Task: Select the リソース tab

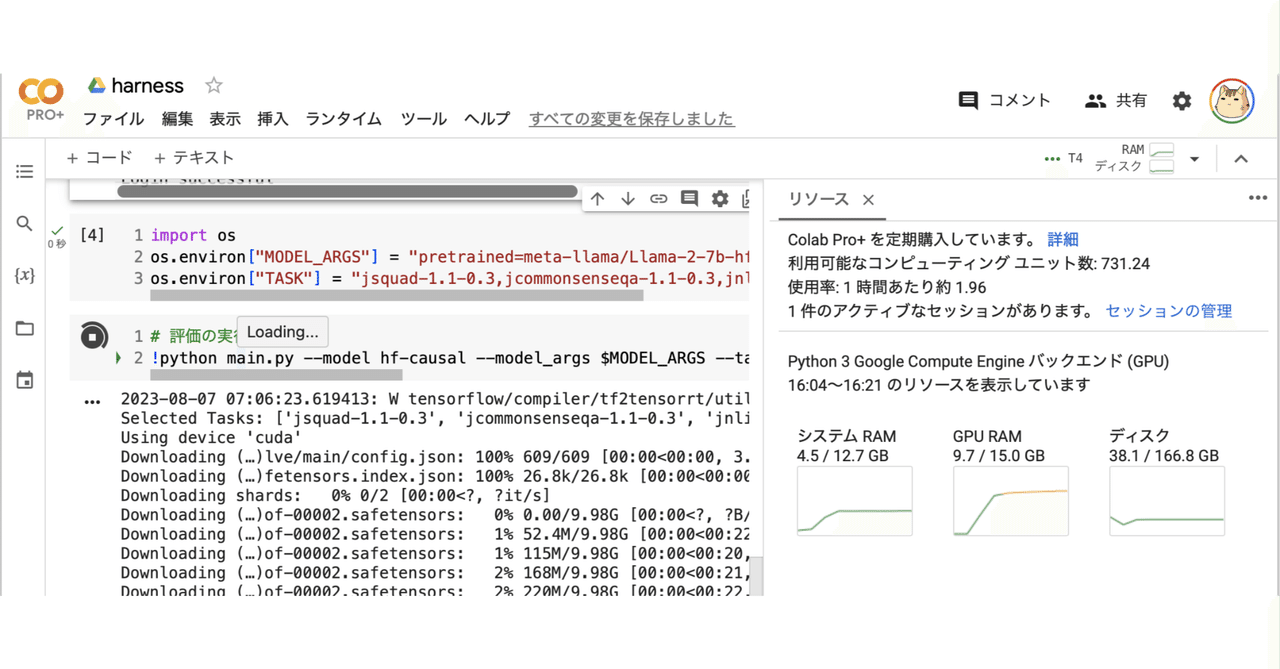Action: click(x=821, y=200)
